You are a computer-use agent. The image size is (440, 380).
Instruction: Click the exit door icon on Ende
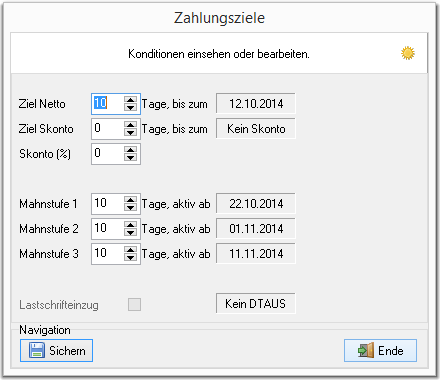point(366,351)
